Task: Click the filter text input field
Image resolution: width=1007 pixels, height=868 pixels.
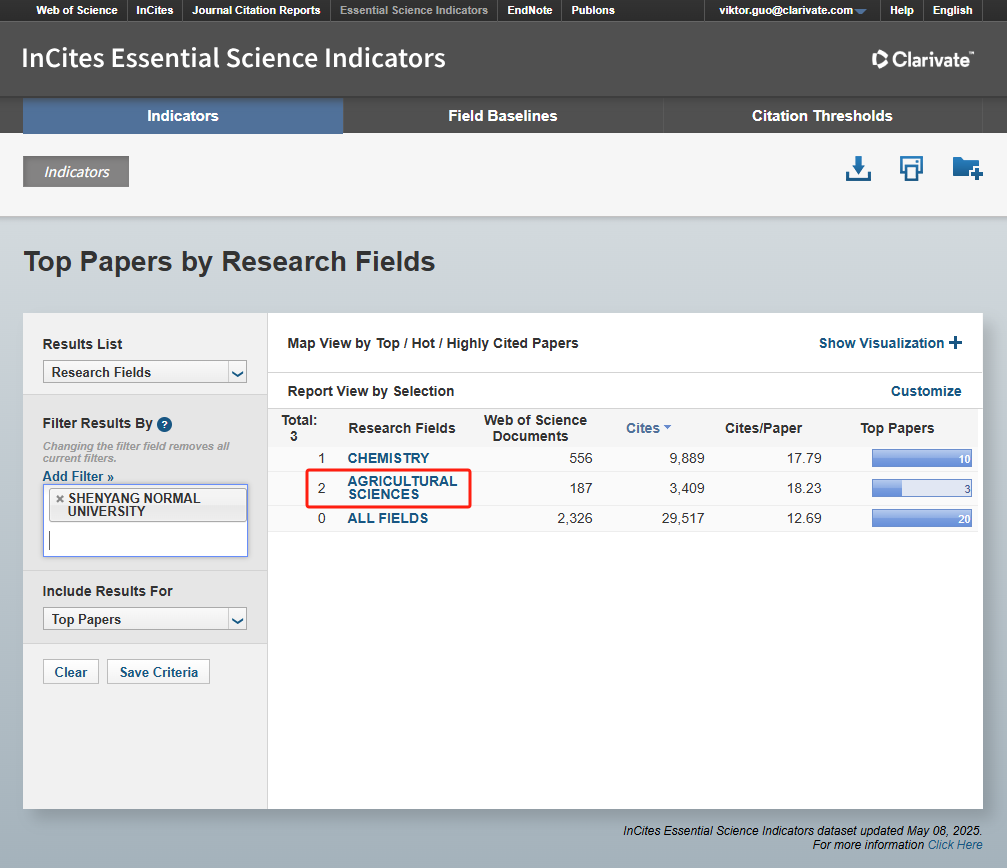Action: pyautogui.click(x=145, y=540)
